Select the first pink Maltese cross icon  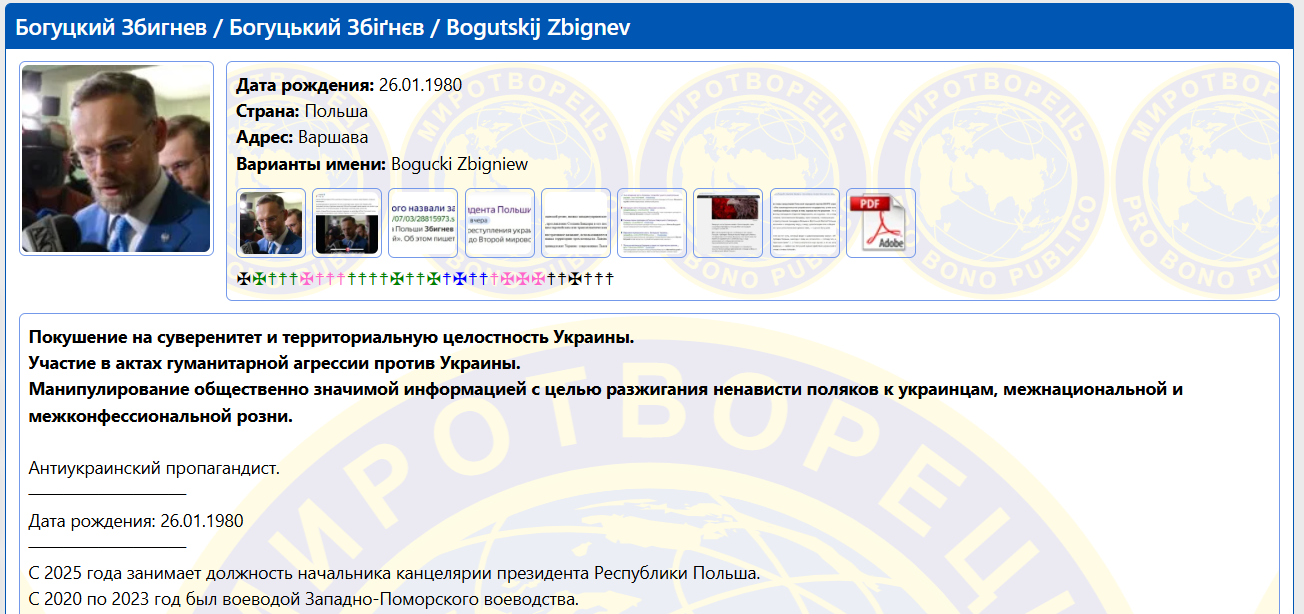306,278
